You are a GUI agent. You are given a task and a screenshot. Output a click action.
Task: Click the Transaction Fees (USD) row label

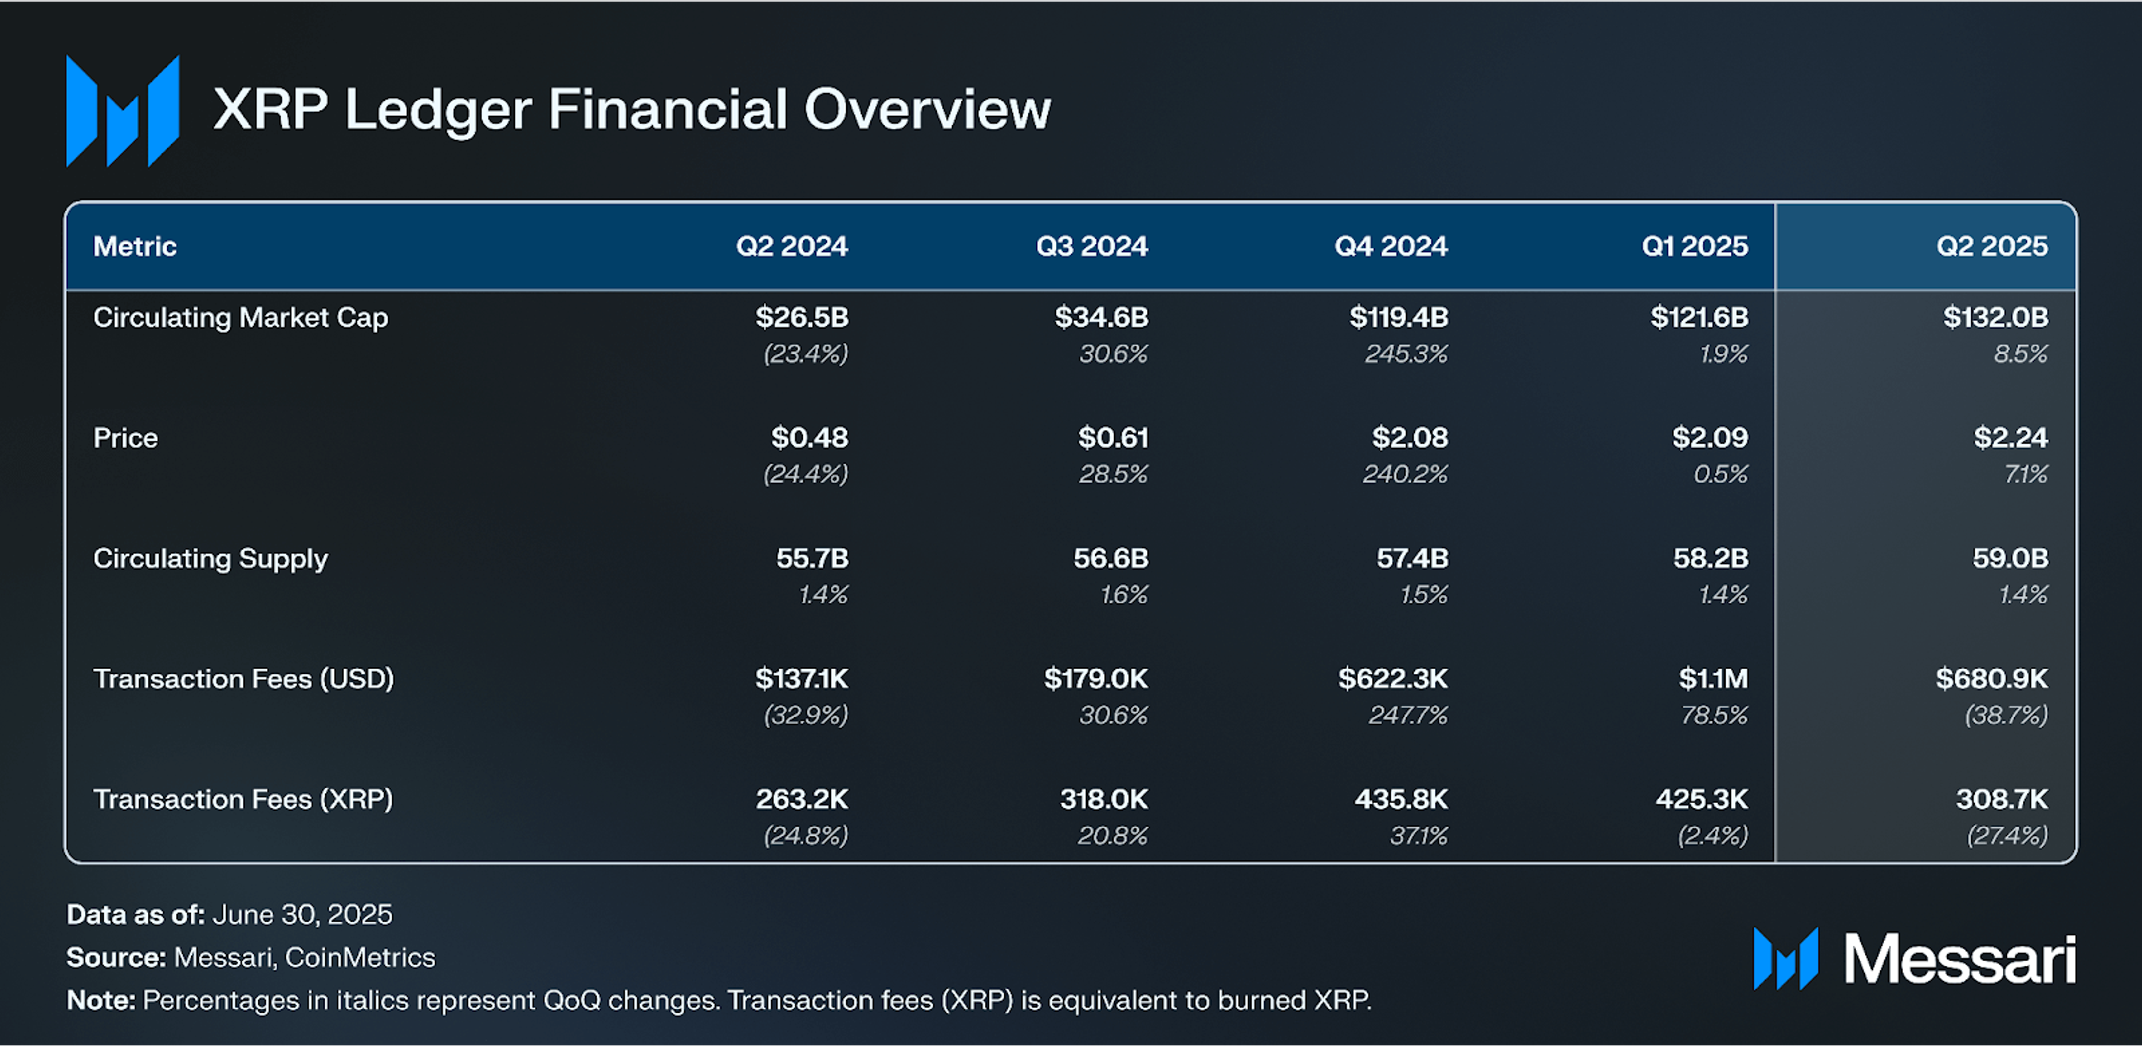[x=244, y=679]
